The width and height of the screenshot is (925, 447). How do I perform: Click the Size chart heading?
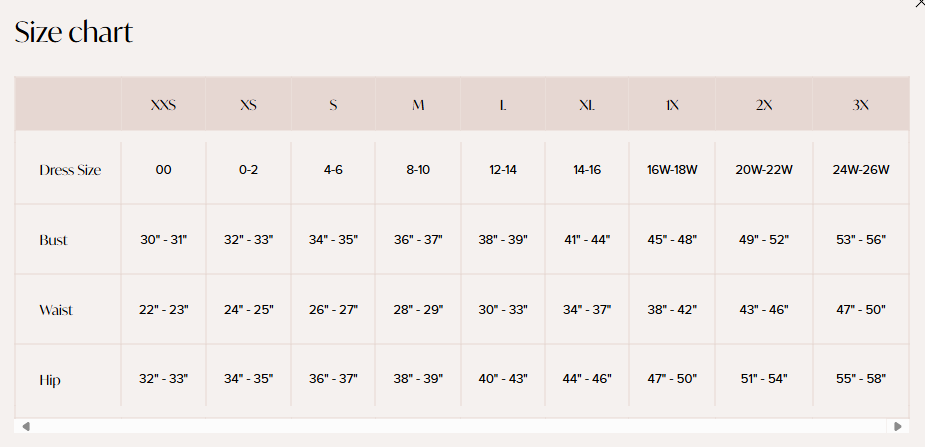(x=74, y=32)
